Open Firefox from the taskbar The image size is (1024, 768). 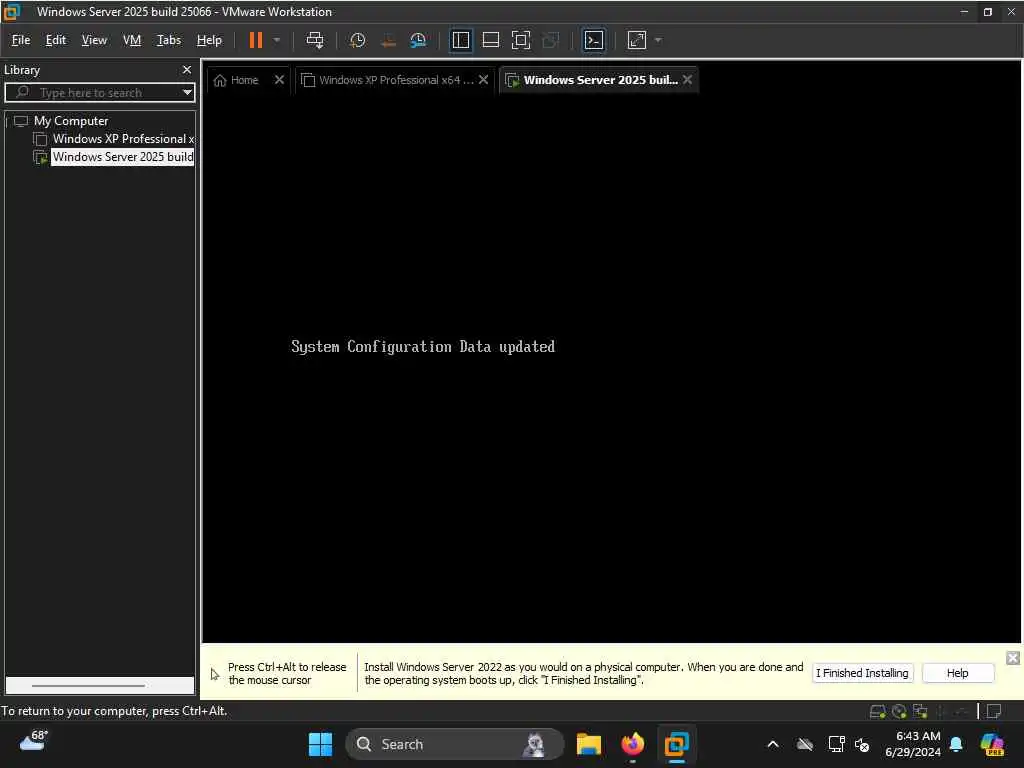tap(632, 744)
